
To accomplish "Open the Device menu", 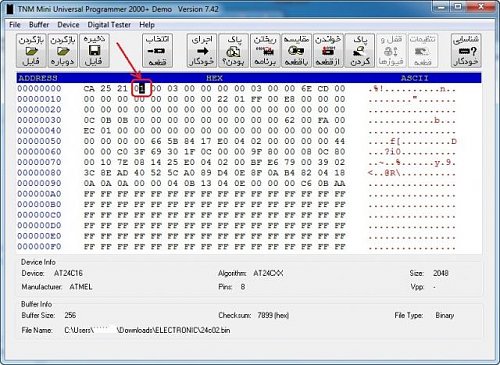I will (68, 25).
